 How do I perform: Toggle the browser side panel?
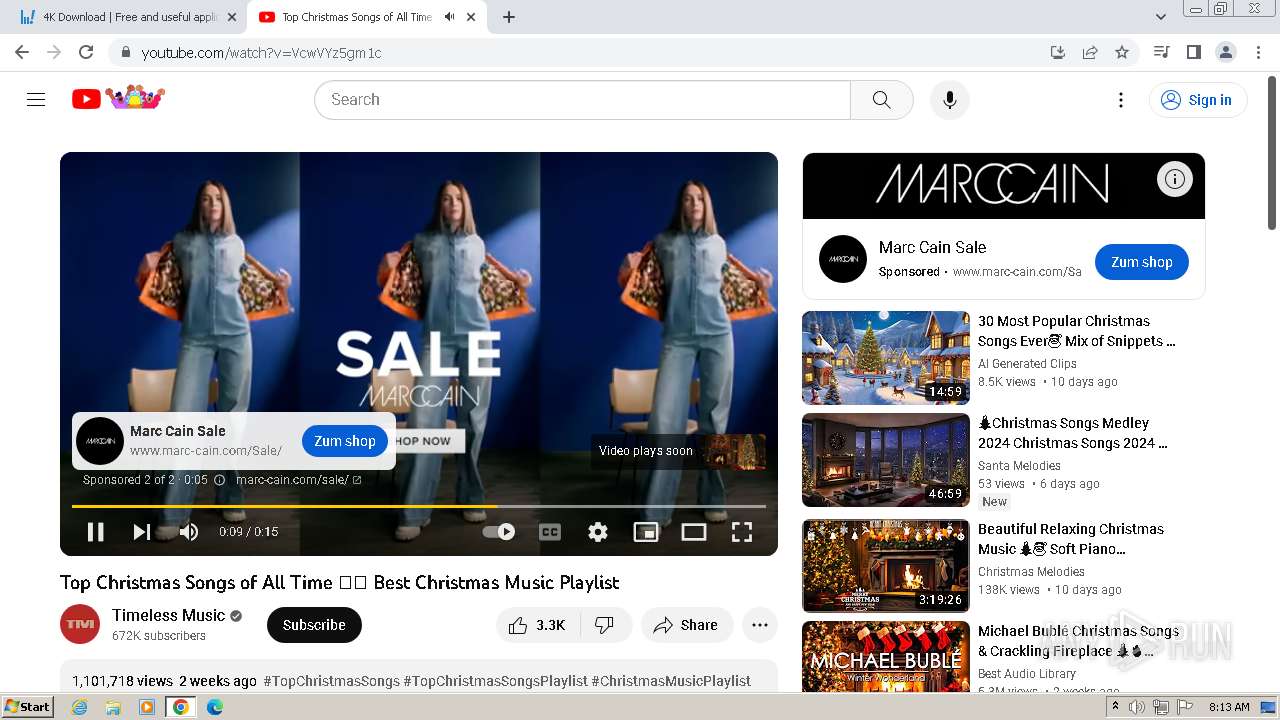click(x=1193, y=52)
